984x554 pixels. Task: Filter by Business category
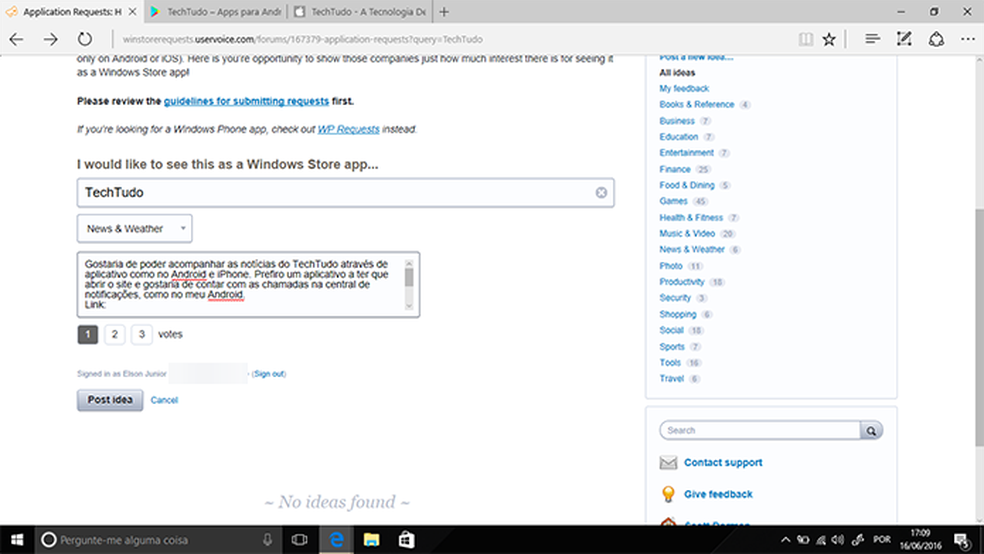(677, 121)
